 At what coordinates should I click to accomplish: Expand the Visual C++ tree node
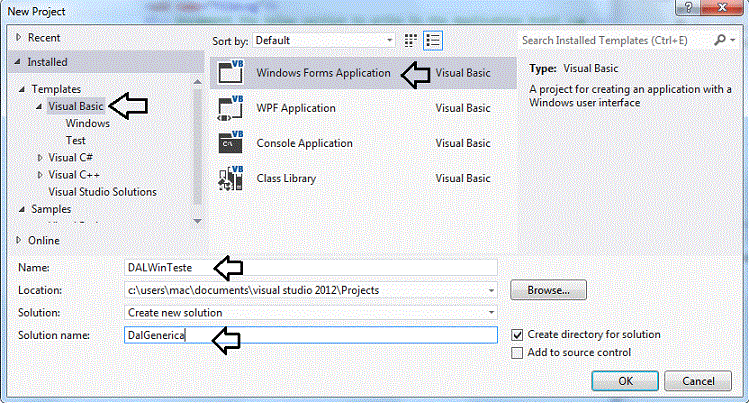[x=40, y=175]
